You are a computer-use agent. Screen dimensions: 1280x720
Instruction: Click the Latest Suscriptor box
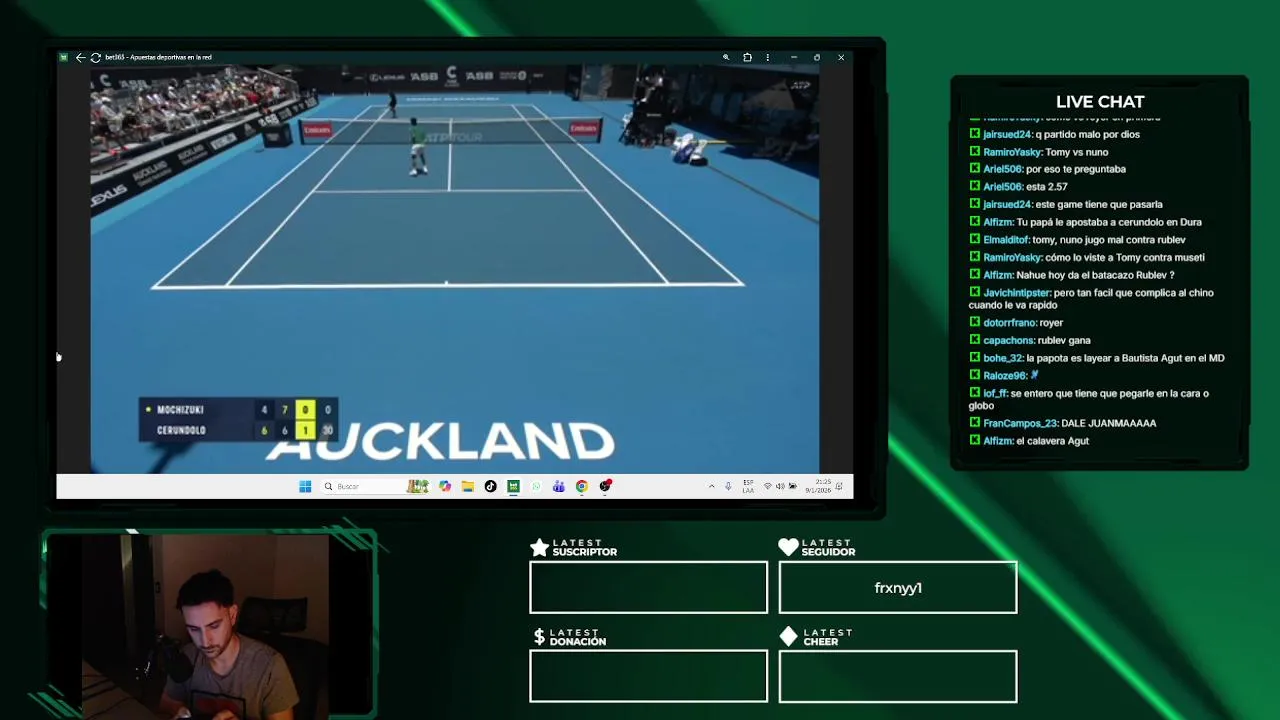tap(648, 587)
